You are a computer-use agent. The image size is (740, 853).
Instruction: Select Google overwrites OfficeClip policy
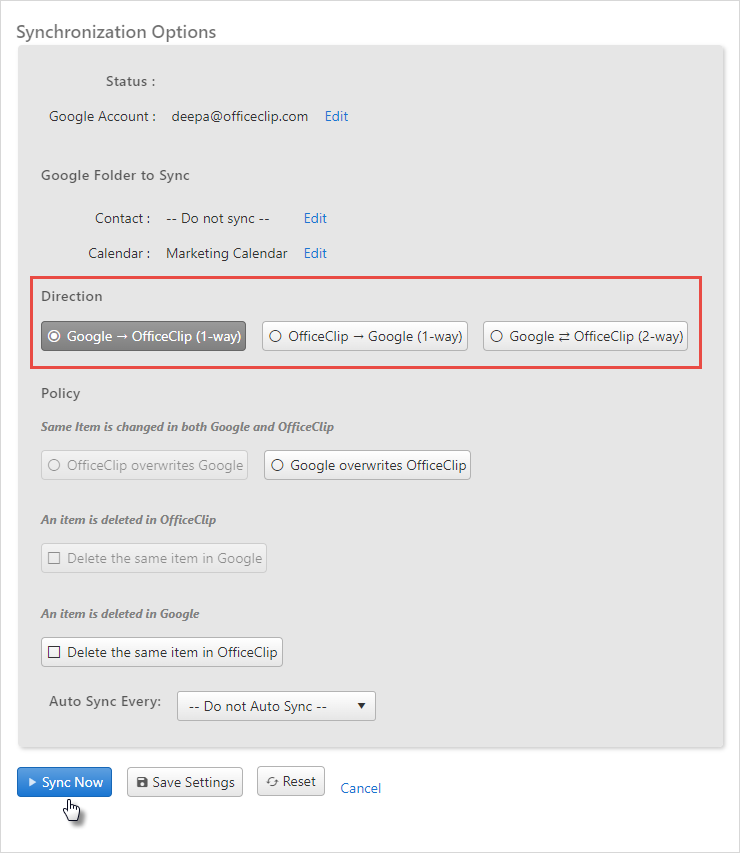click(367, 465)
